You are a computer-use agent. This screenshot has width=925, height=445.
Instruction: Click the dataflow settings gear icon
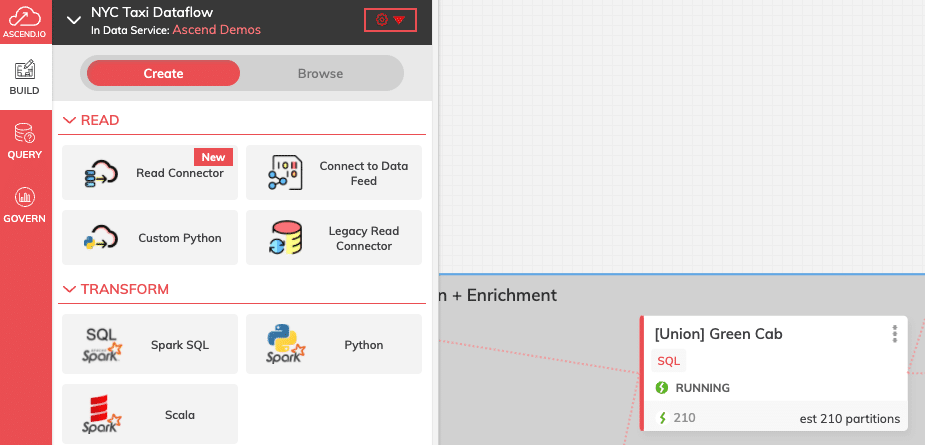tap(382, 20)
